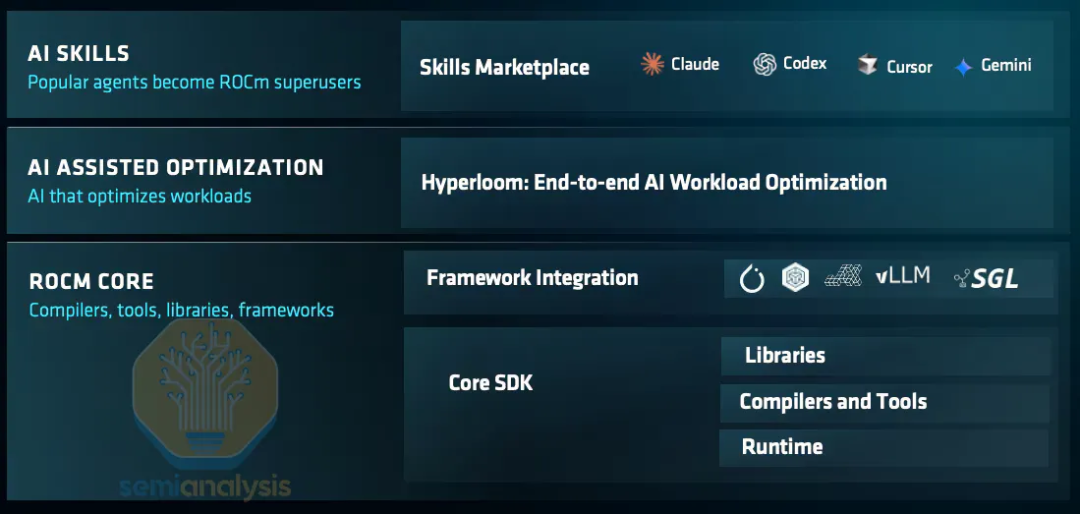Click the PyTorch flame logo icon
Viewport: 1080px width, 514px height.
(x=751, y=279)
